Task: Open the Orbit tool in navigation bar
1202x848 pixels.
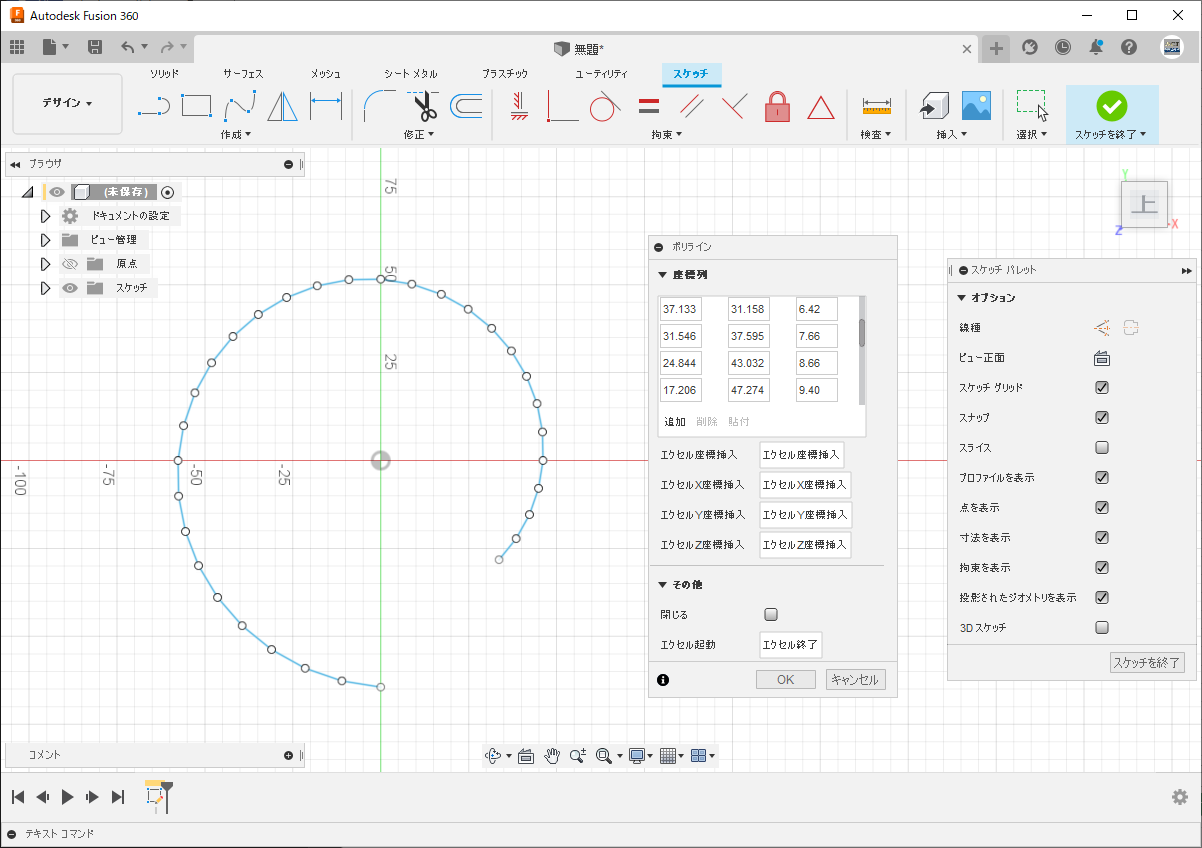Action: click(x=493, y=756)
